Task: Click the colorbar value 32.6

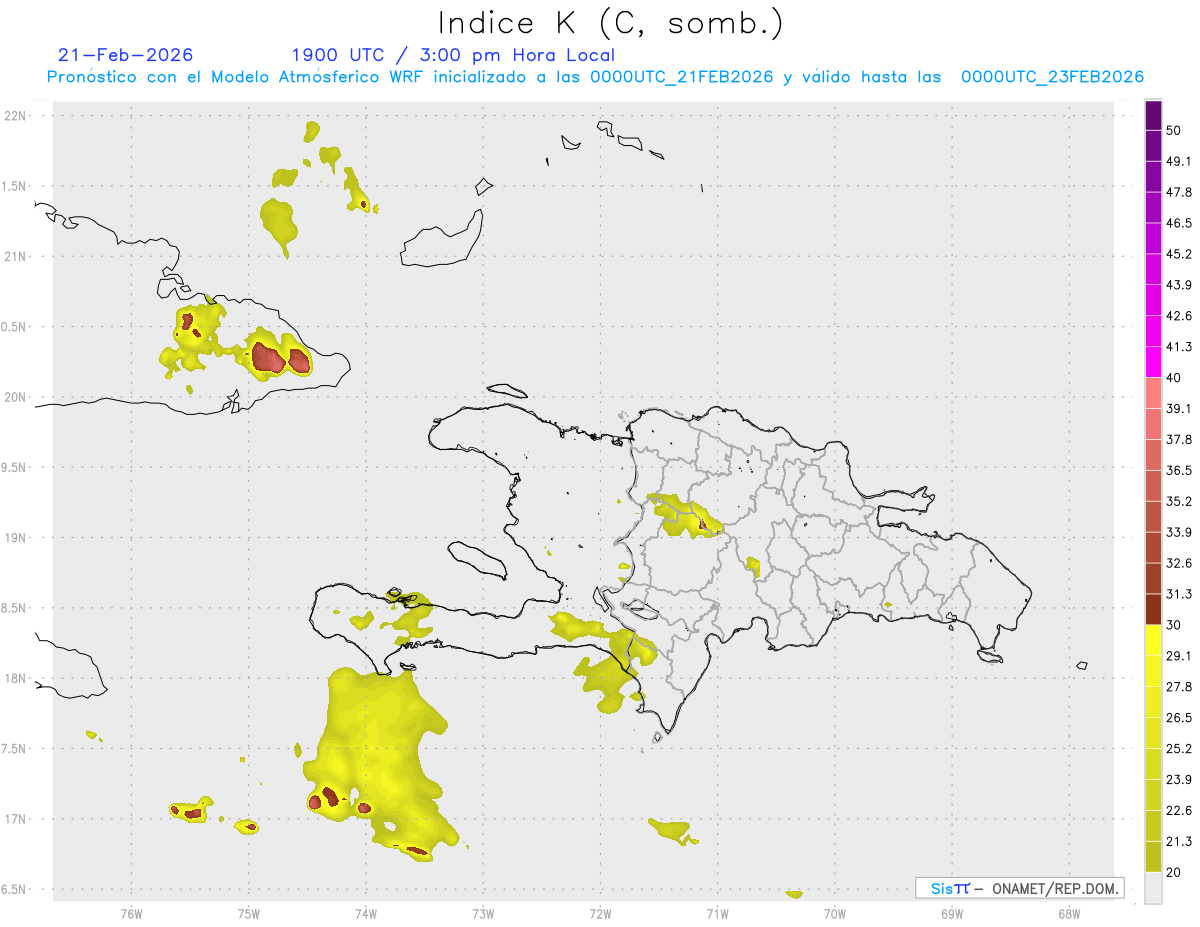Action: coord(1179,563)
